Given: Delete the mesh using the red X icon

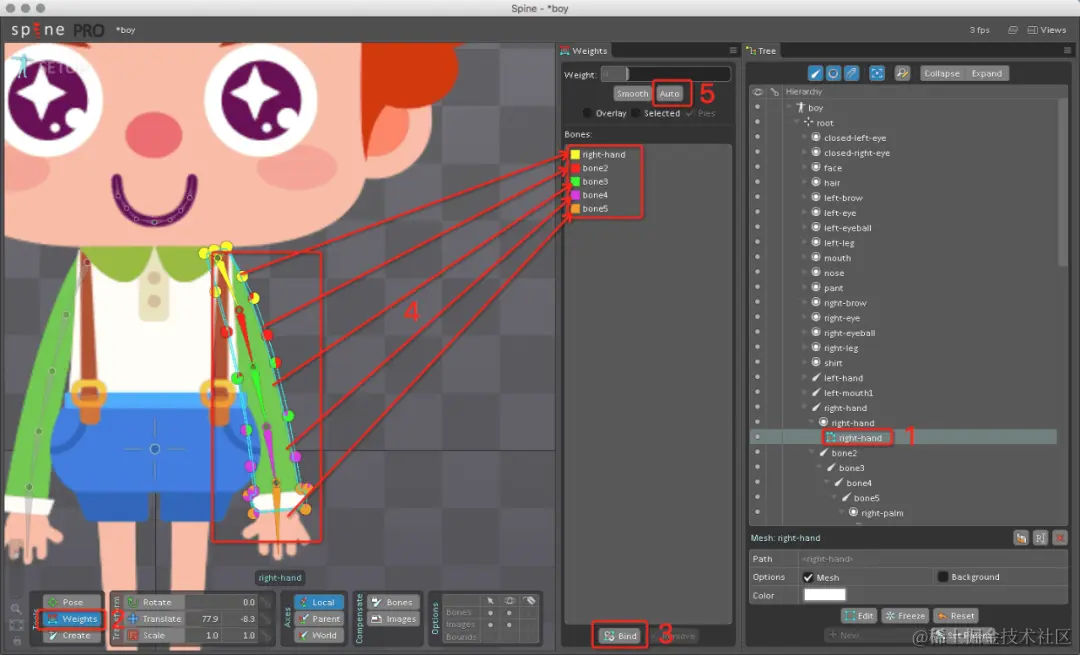Looking at the screenshot, I should coord(1060,538).
